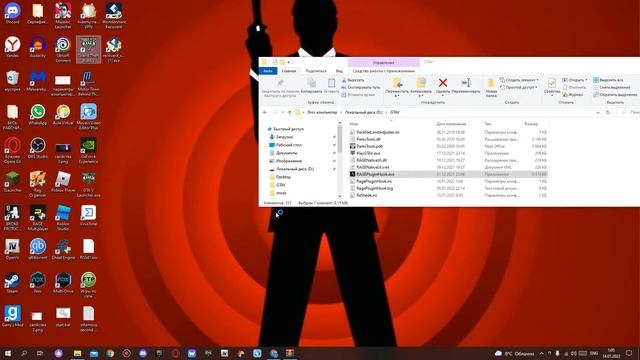Click Выделить все in ribbon

tap(608, 80)
